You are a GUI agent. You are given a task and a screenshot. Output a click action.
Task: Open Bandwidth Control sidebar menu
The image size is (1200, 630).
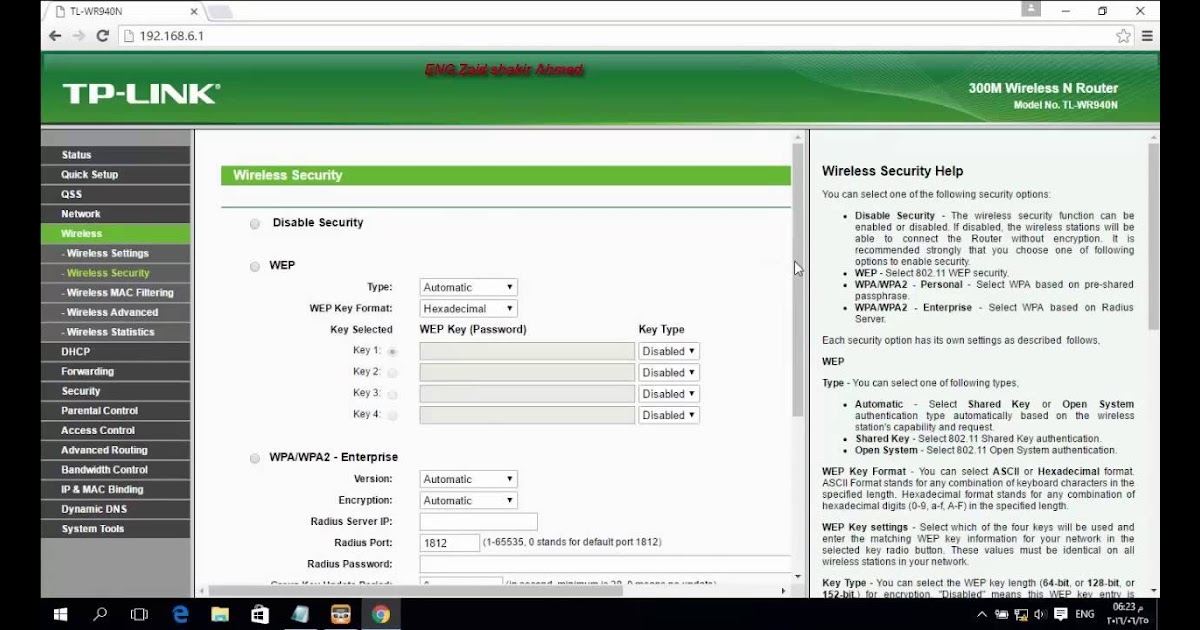tap(116, 470)
